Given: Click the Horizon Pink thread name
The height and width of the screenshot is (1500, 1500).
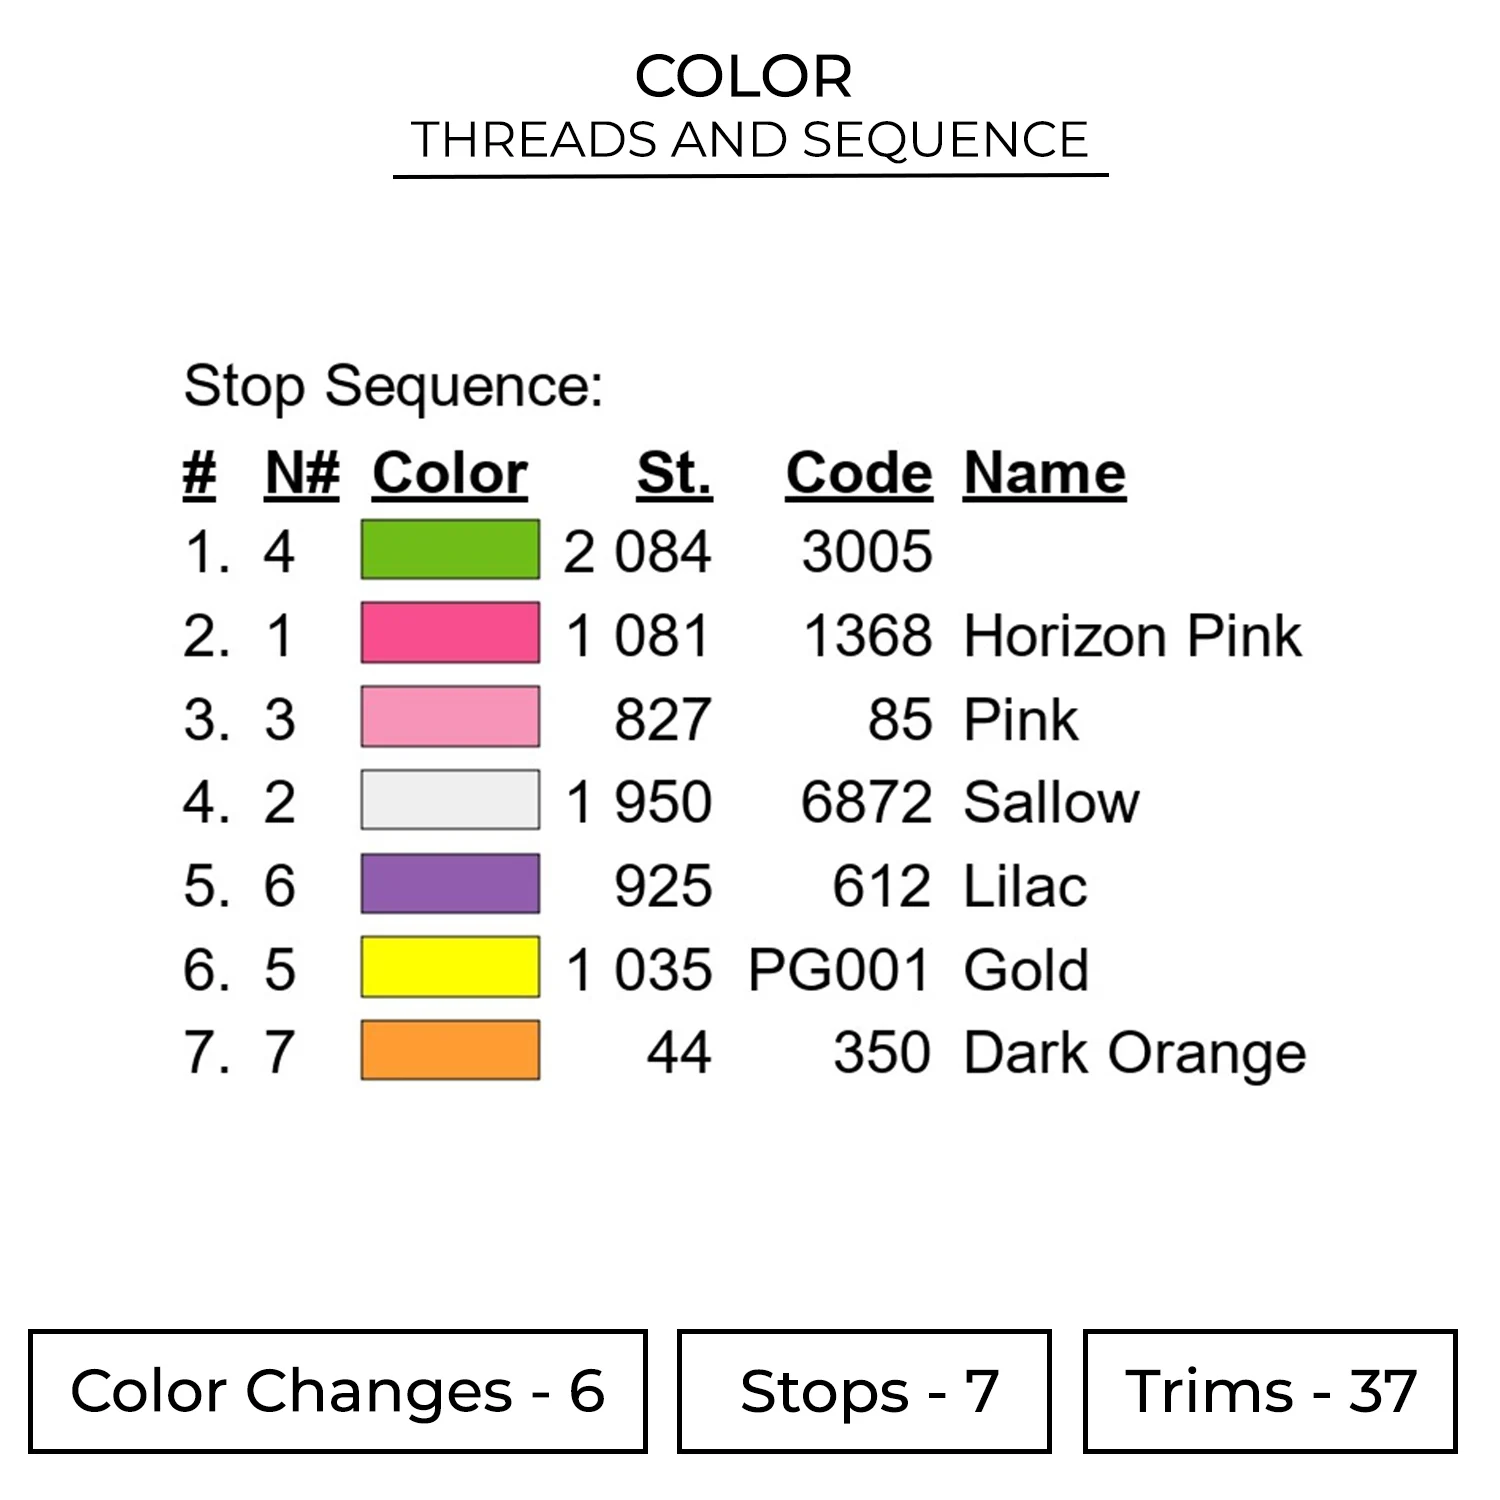Looking at the screenshot, I should click(x=1132, y=636).
